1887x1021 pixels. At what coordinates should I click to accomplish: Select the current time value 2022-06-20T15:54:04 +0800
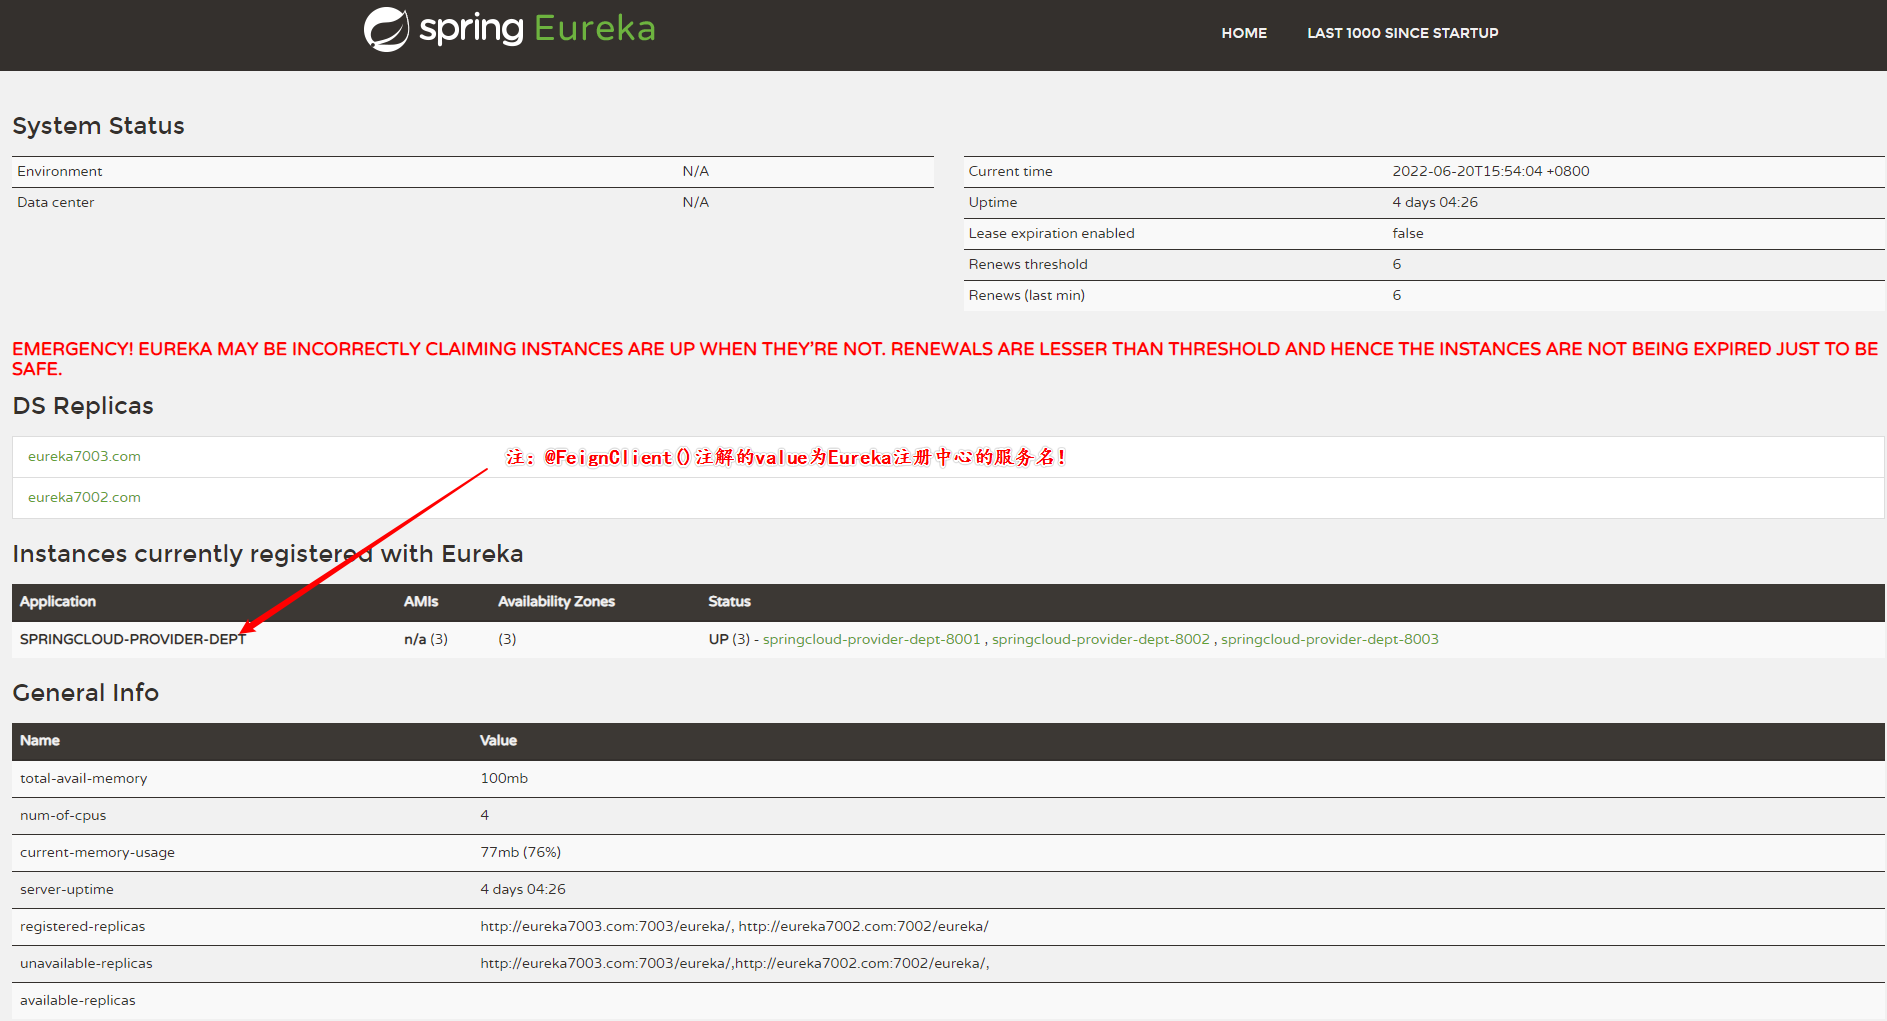[1490, 171]
